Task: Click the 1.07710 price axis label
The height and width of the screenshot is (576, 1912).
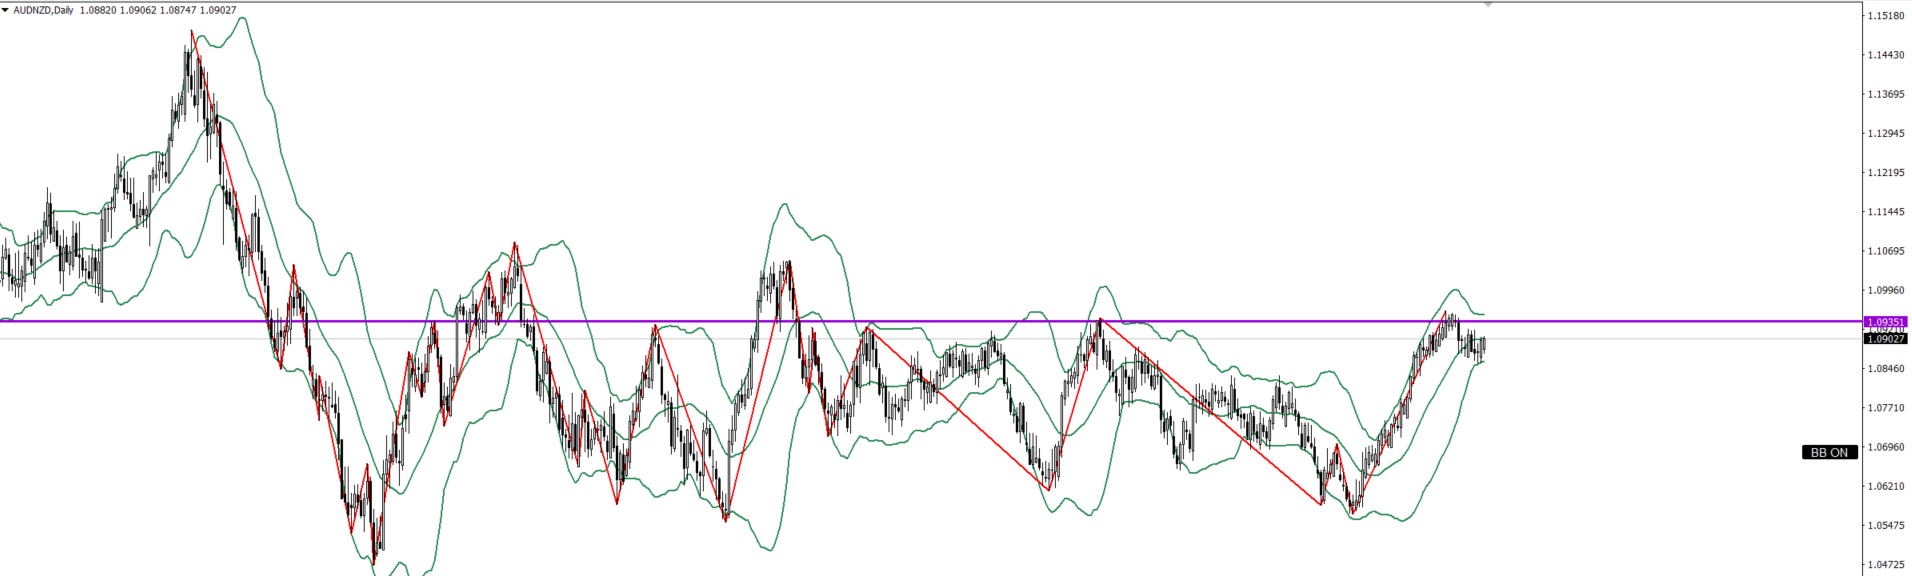Action: coord(1885,408)
